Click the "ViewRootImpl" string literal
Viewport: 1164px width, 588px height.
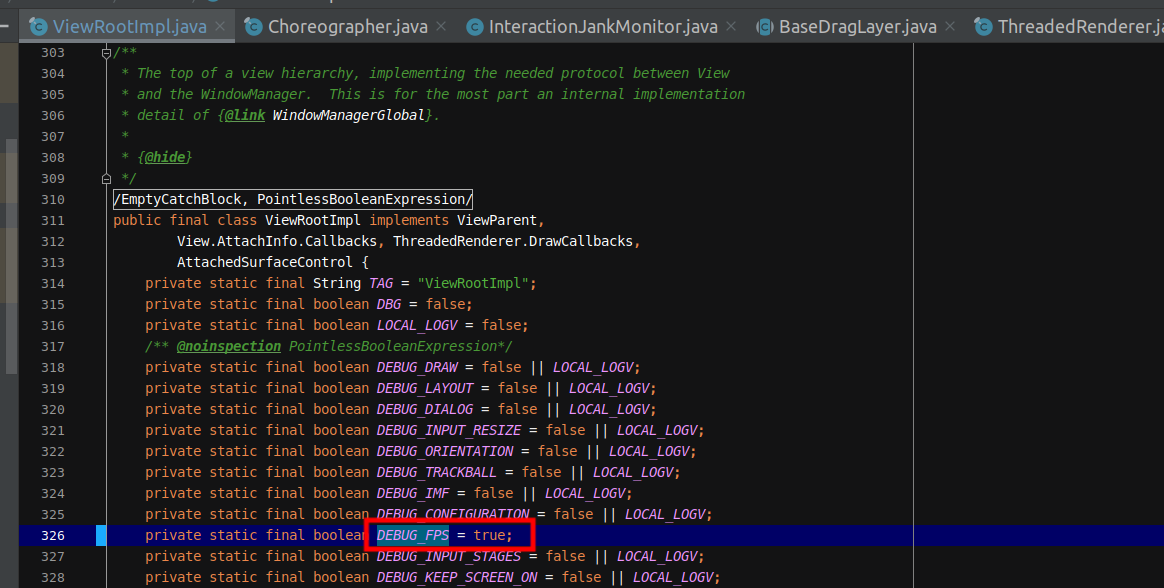(x=473, y=284)
